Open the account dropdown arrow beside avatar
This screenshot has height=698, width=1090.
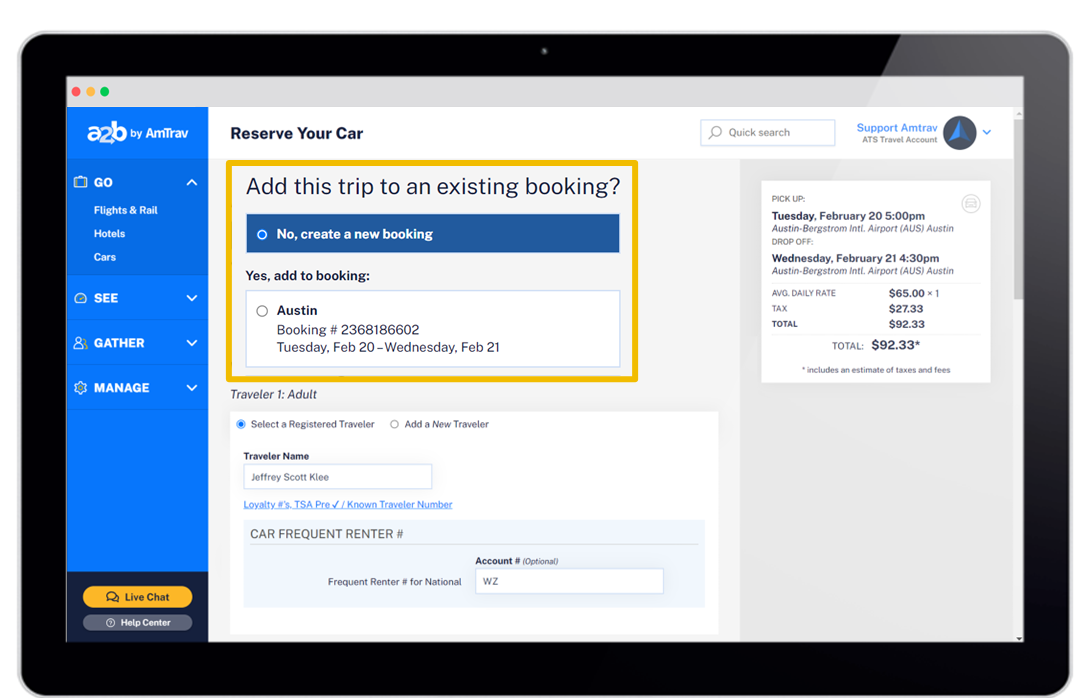pos(987,133)
